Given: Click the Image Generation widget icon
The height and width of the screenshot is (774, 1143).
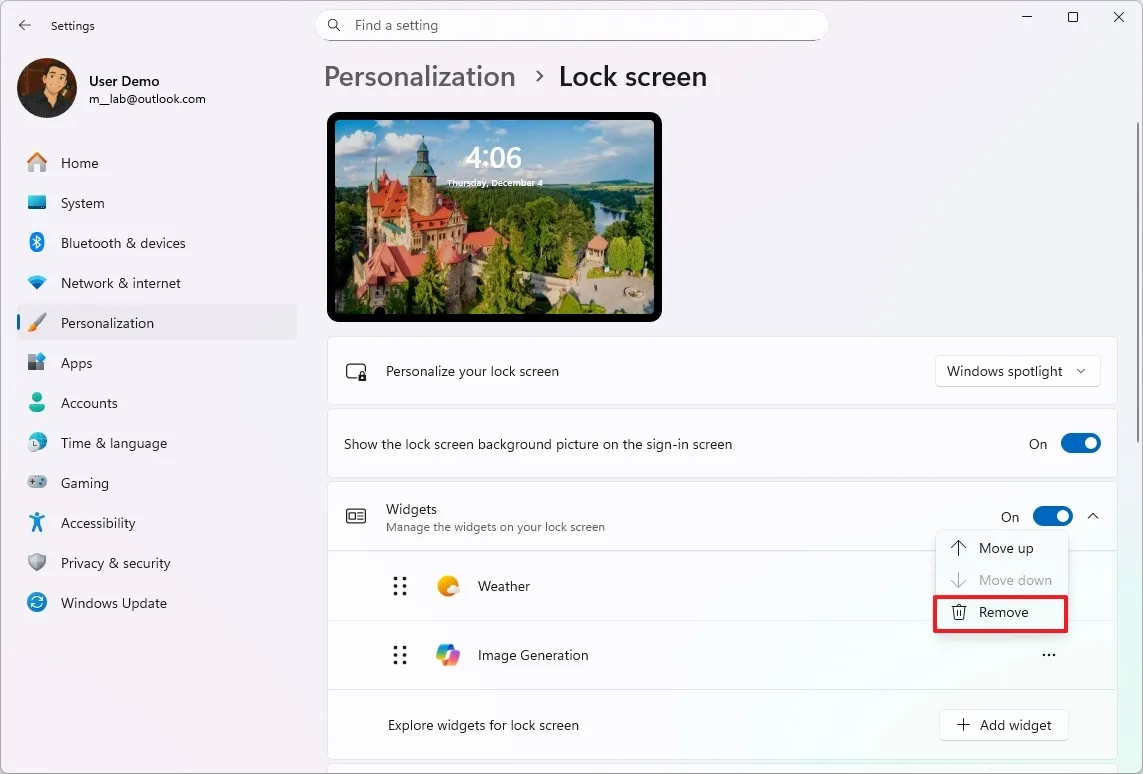Looking at the screenshot, I should [447, 655].
